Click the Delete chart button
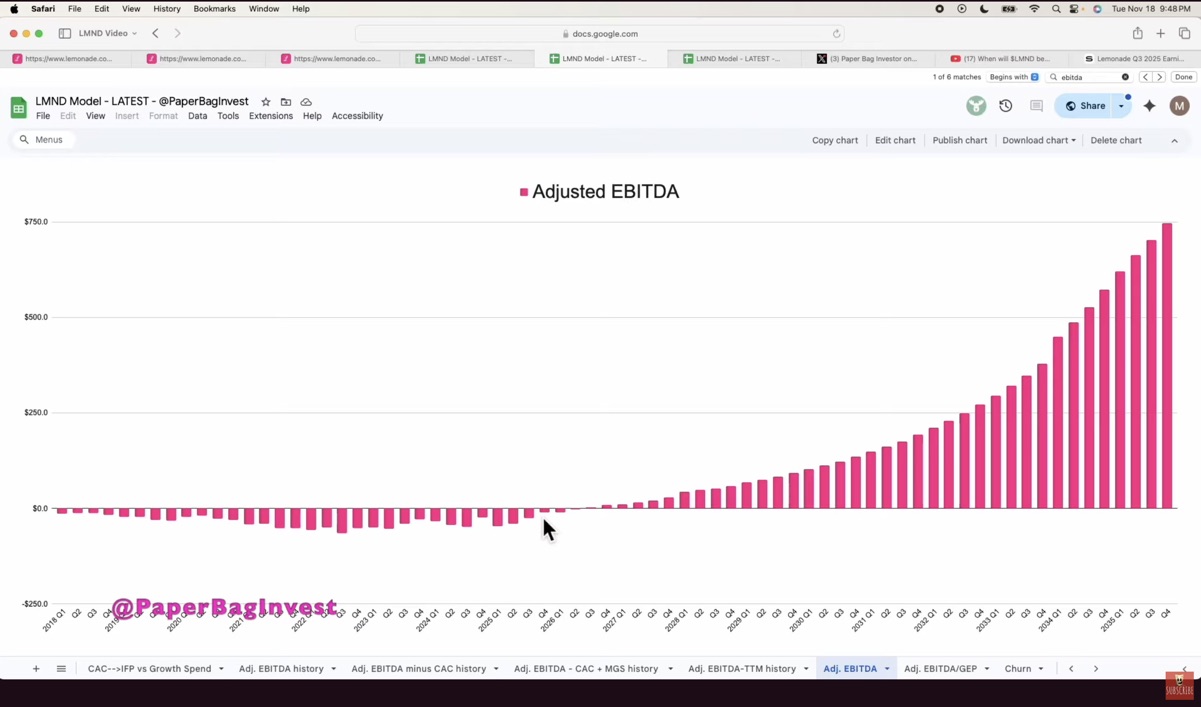 1115,141
